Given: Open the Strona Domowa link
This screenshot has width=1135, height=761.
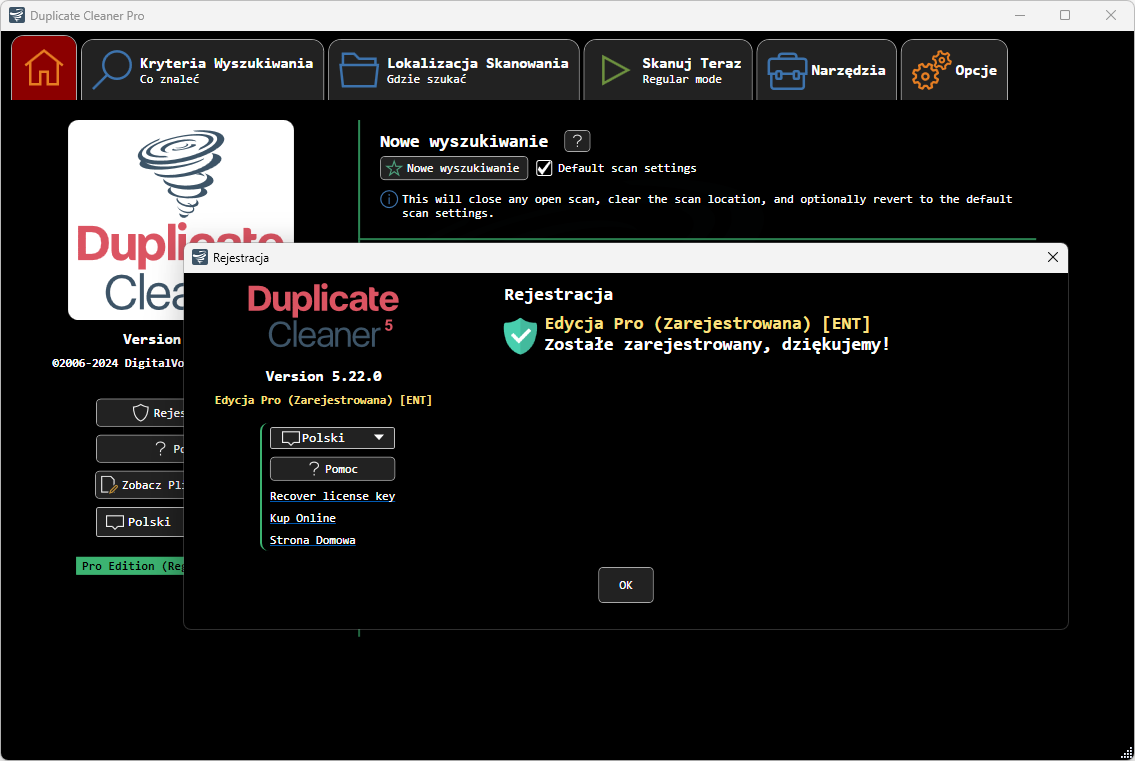Looking at the screenshot, I should pyautogui.click(x=313, y=540).
